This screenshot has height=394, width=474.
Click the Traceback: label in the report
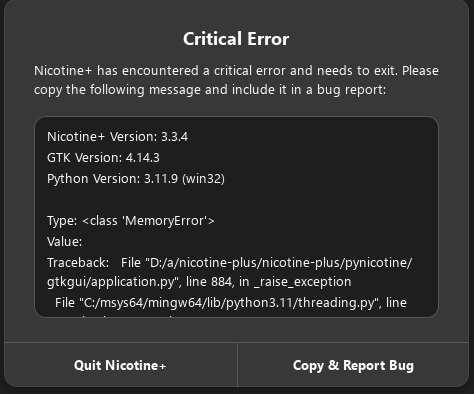(78, 263)
